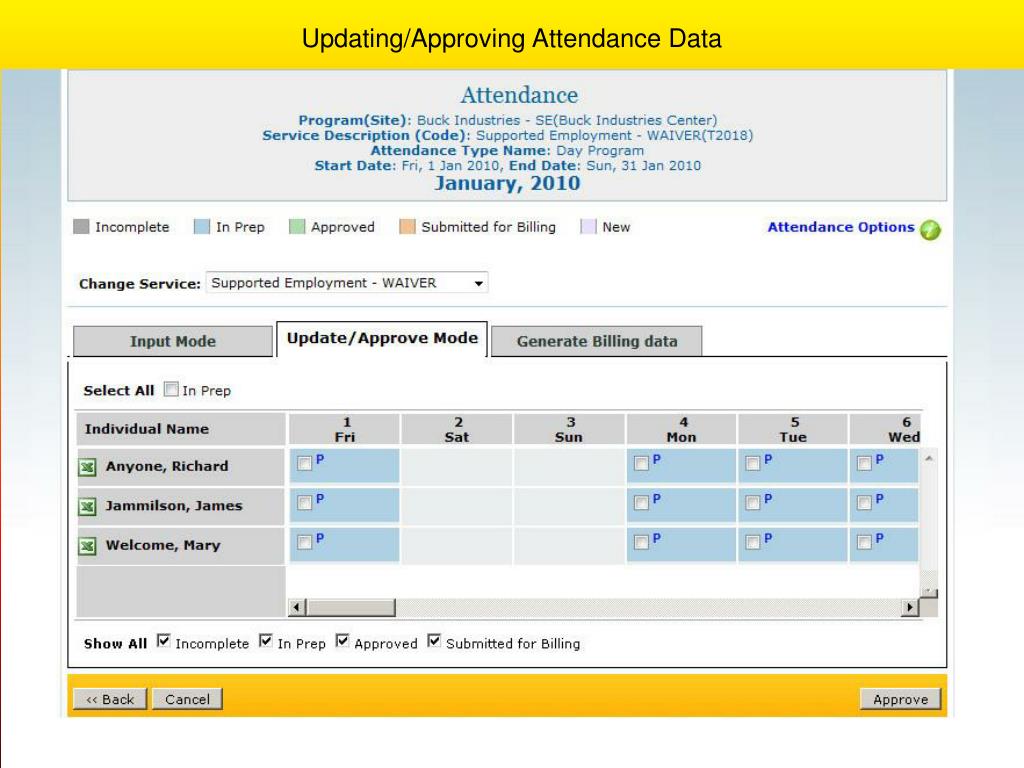Viewport: 1024px width, 768px height.
Task: Click the P link for Anyone, Richard Friday
Action: coord(320,460)
